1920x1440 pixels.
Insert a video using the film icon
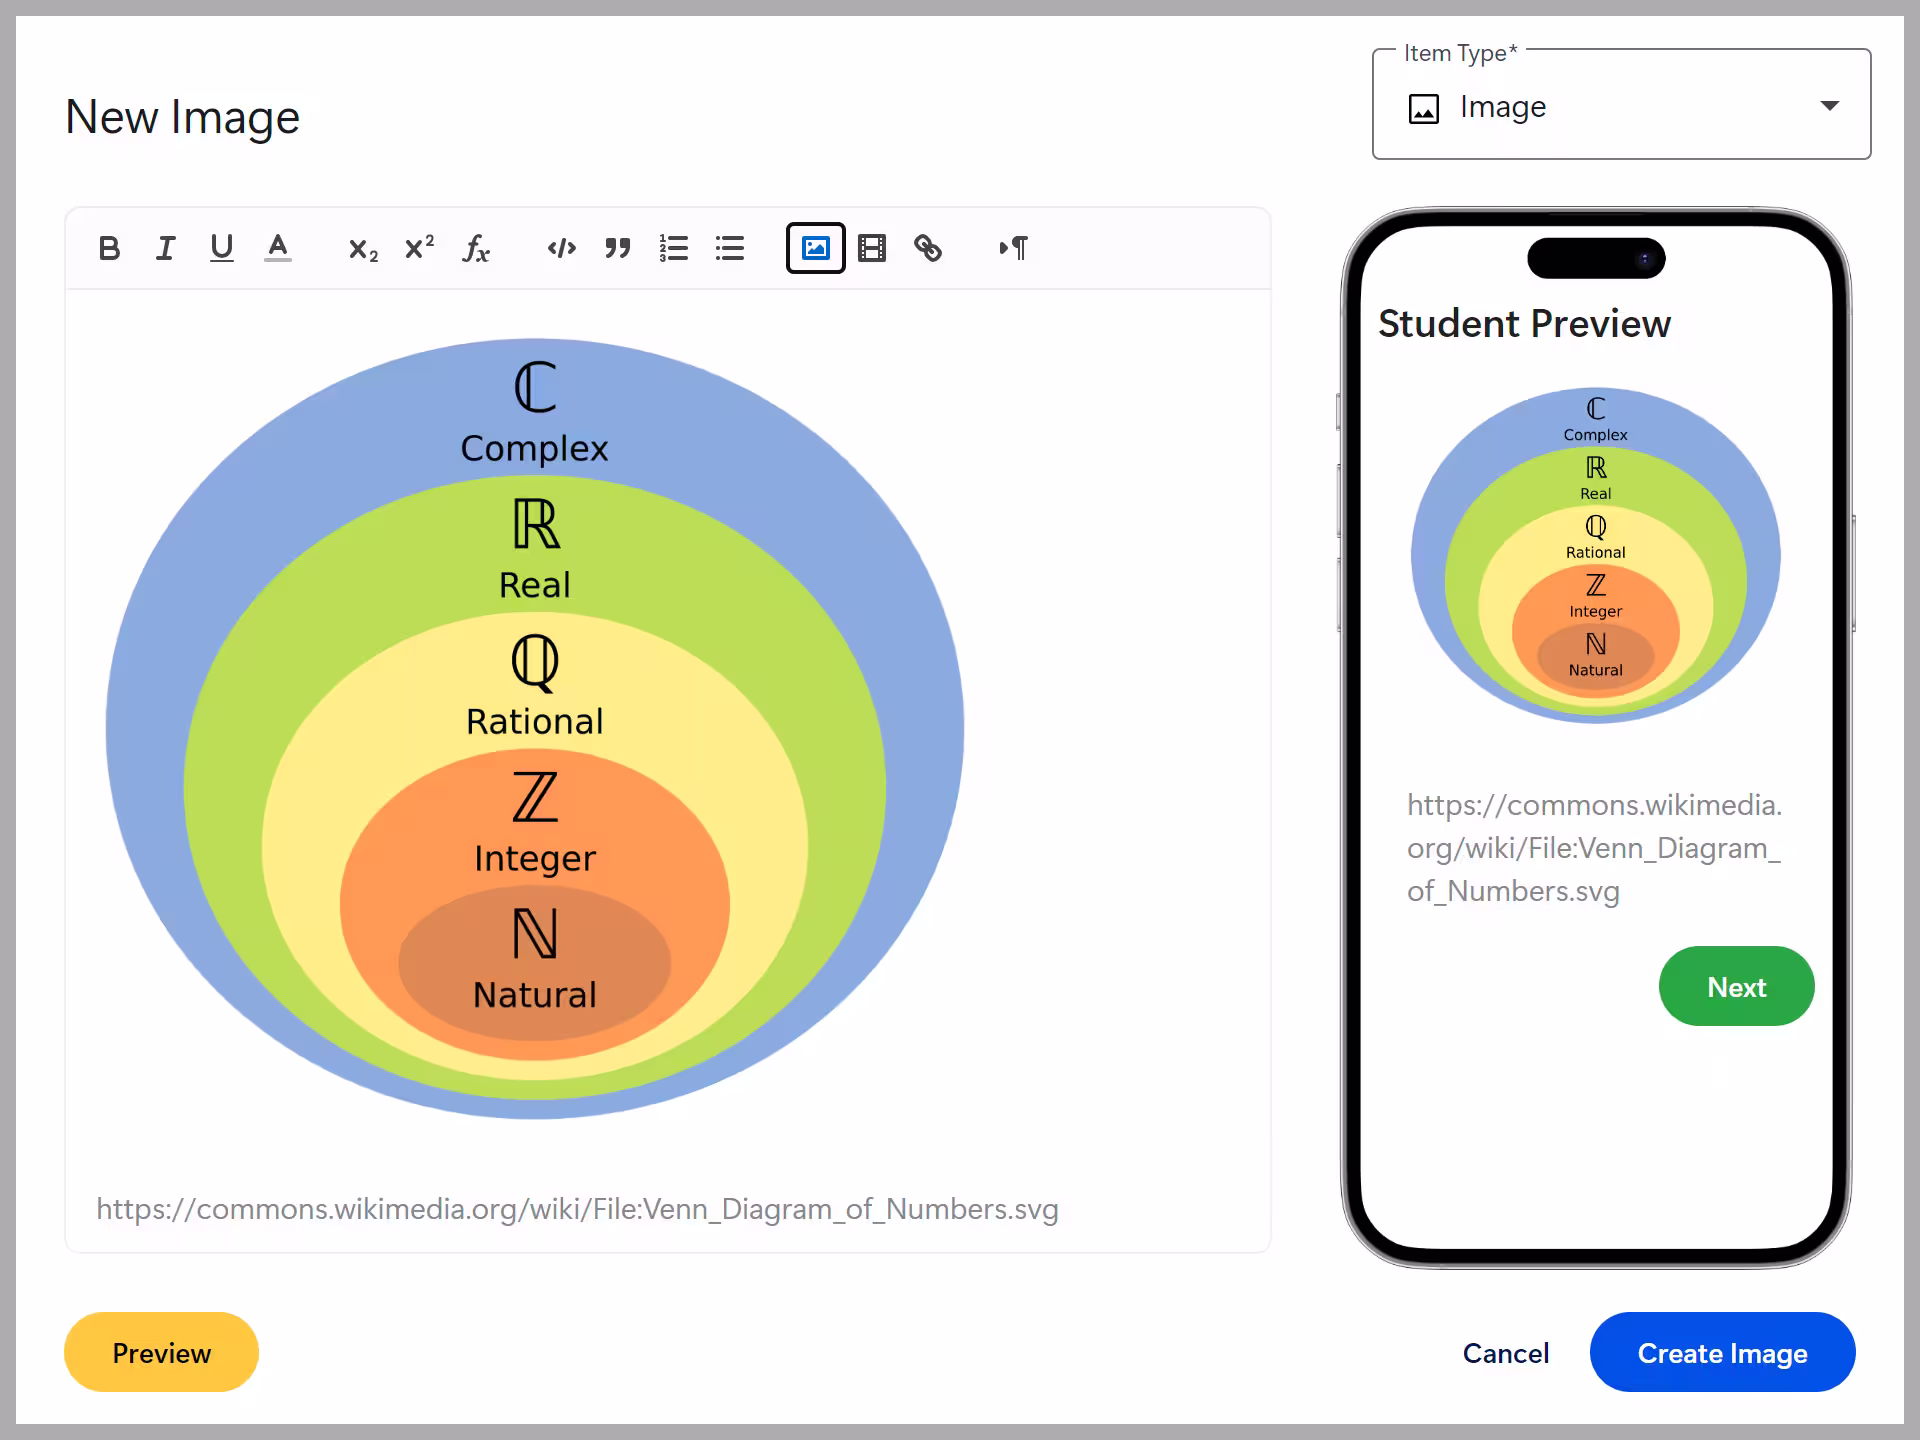pos(871,248)
